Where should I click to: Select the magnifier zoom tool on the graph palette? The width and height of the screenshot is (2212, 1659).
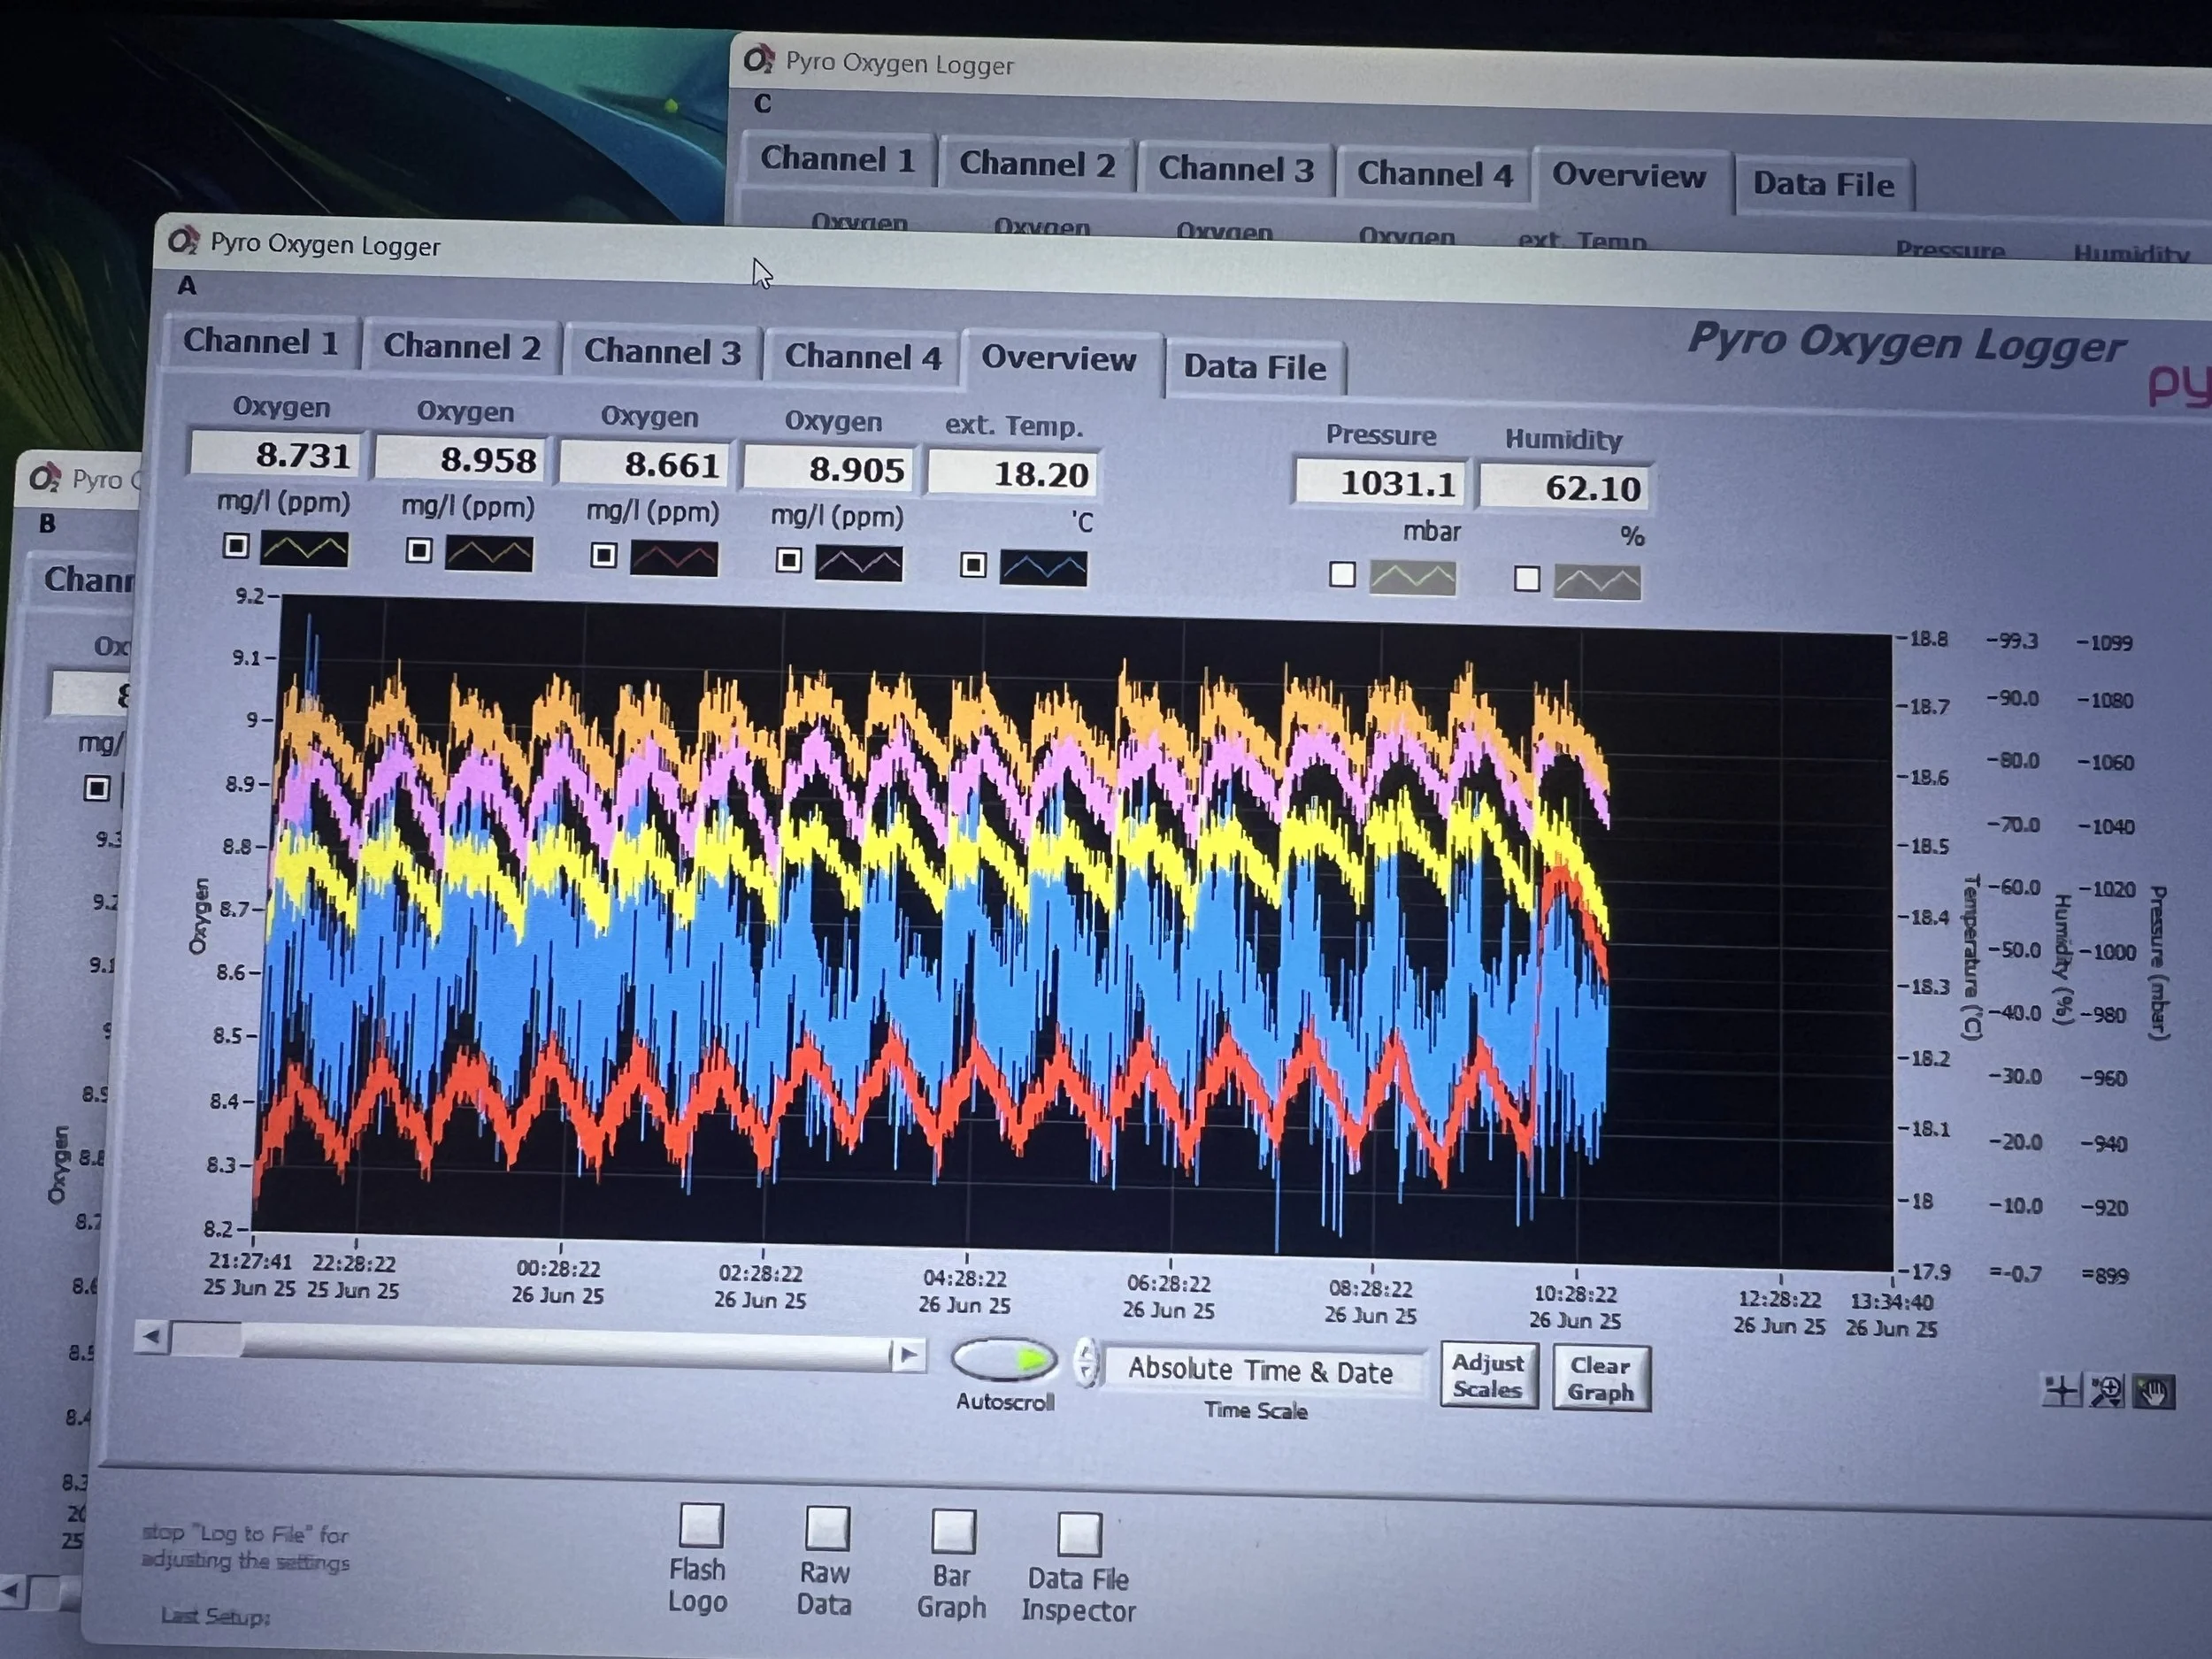tap(2107, 1391)
